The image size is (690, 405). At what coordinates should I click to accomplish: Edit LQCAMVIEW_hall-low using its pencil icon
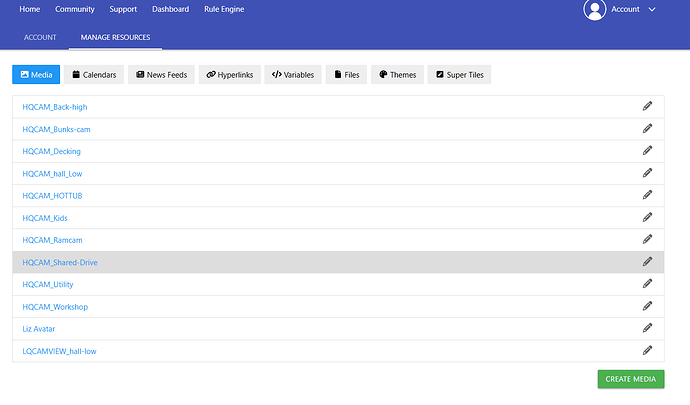(647, 351)
